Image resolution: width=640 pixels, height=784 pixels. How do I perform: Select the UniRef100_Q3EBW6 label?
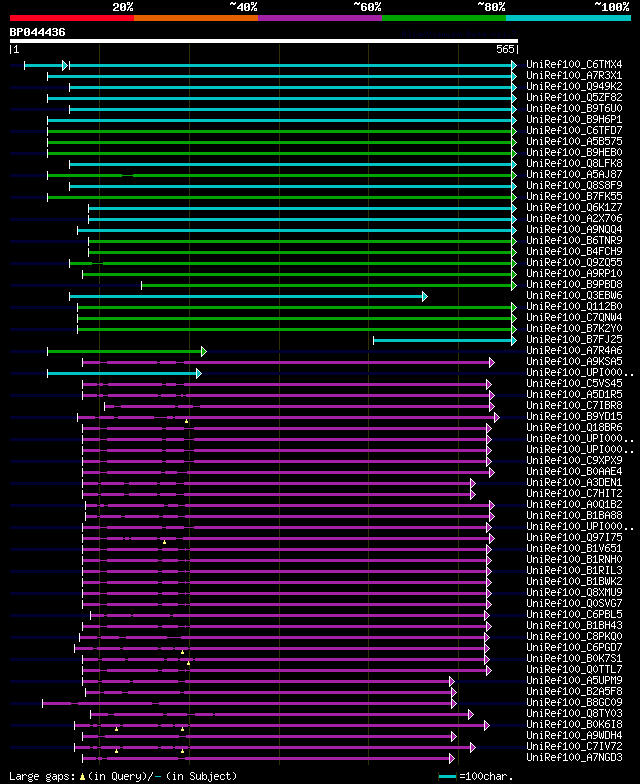[574, 296]
